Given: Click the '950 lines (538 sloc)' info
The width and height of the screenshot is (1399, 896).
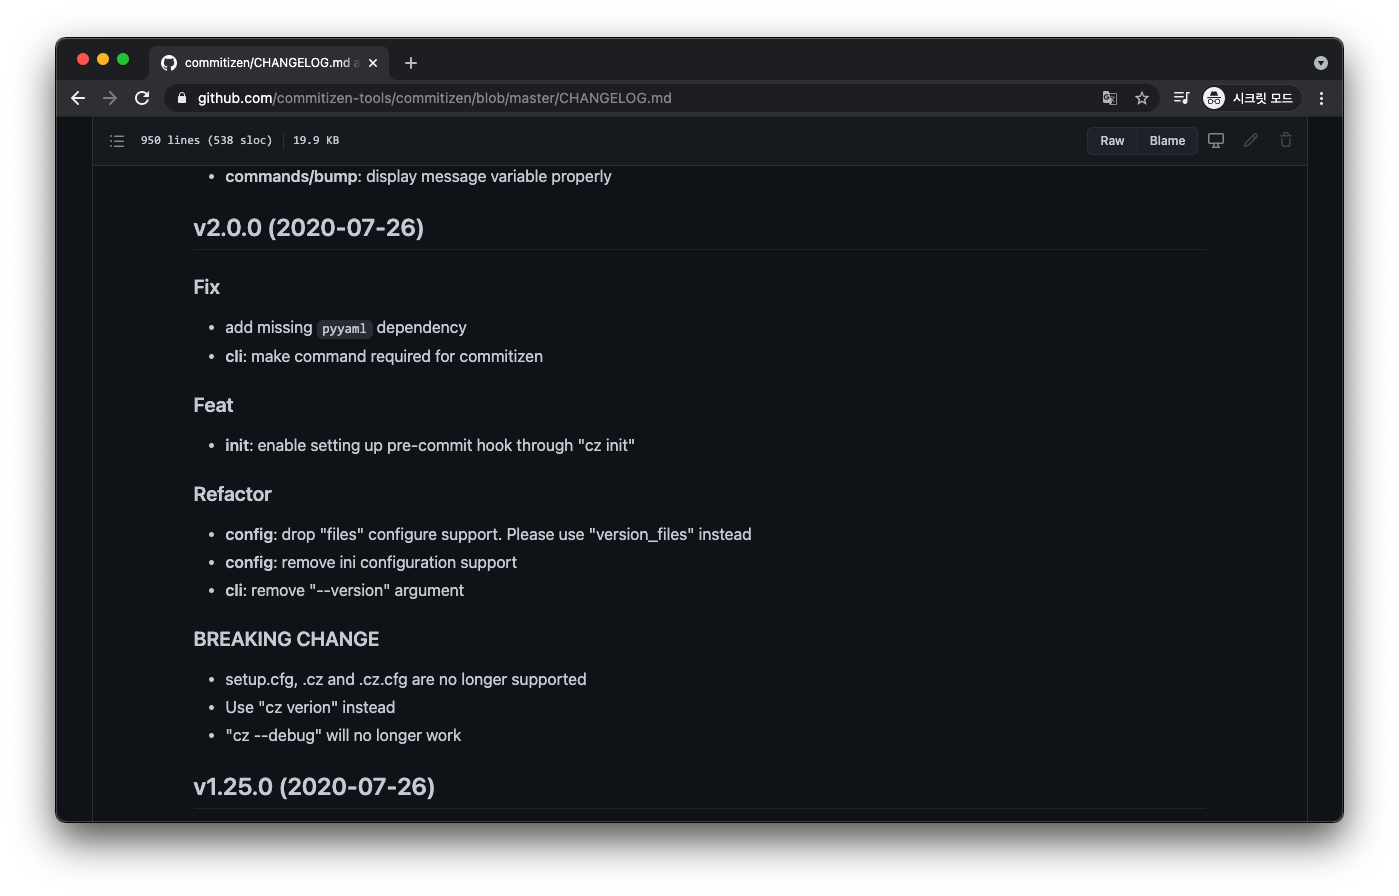Looking at the screenshot, I should click(206, 141).
